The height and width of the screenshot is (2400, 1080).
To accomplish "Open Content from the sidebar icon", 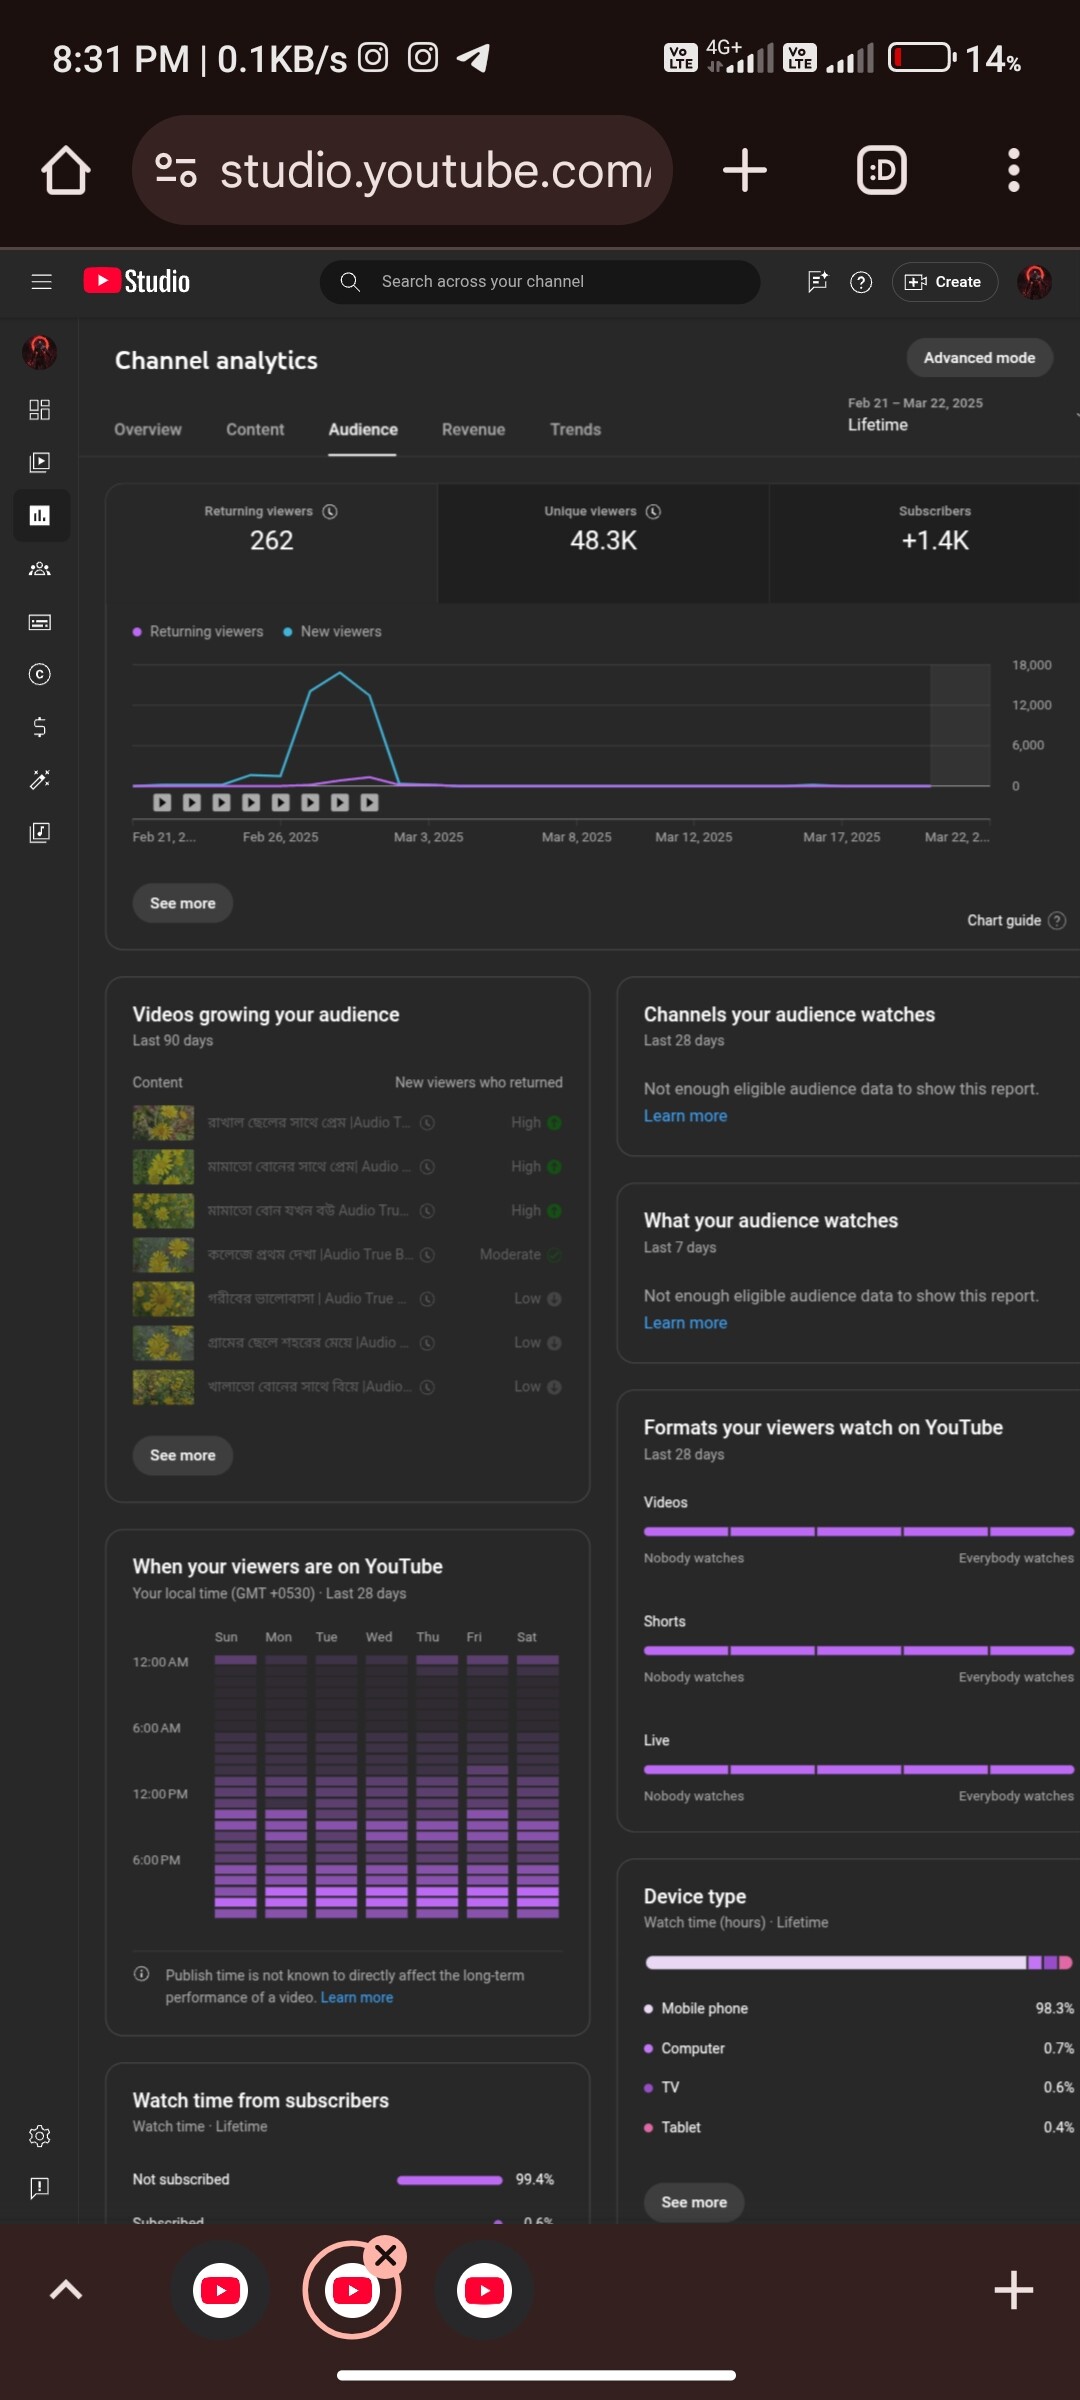I will tap(40, 462).
